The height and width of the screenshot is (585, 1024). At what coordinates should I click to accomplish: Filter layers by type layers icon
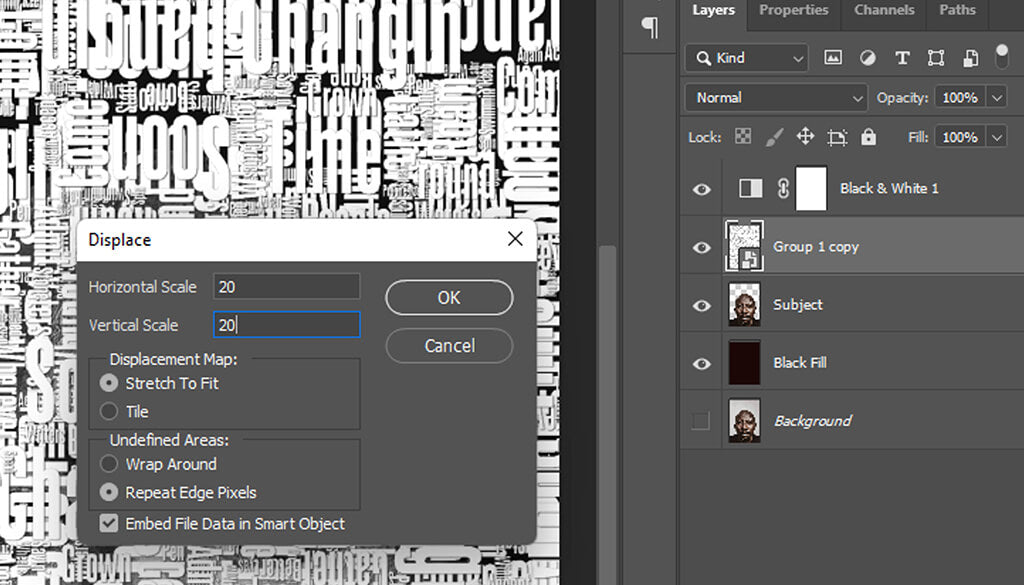click(902, 58)
